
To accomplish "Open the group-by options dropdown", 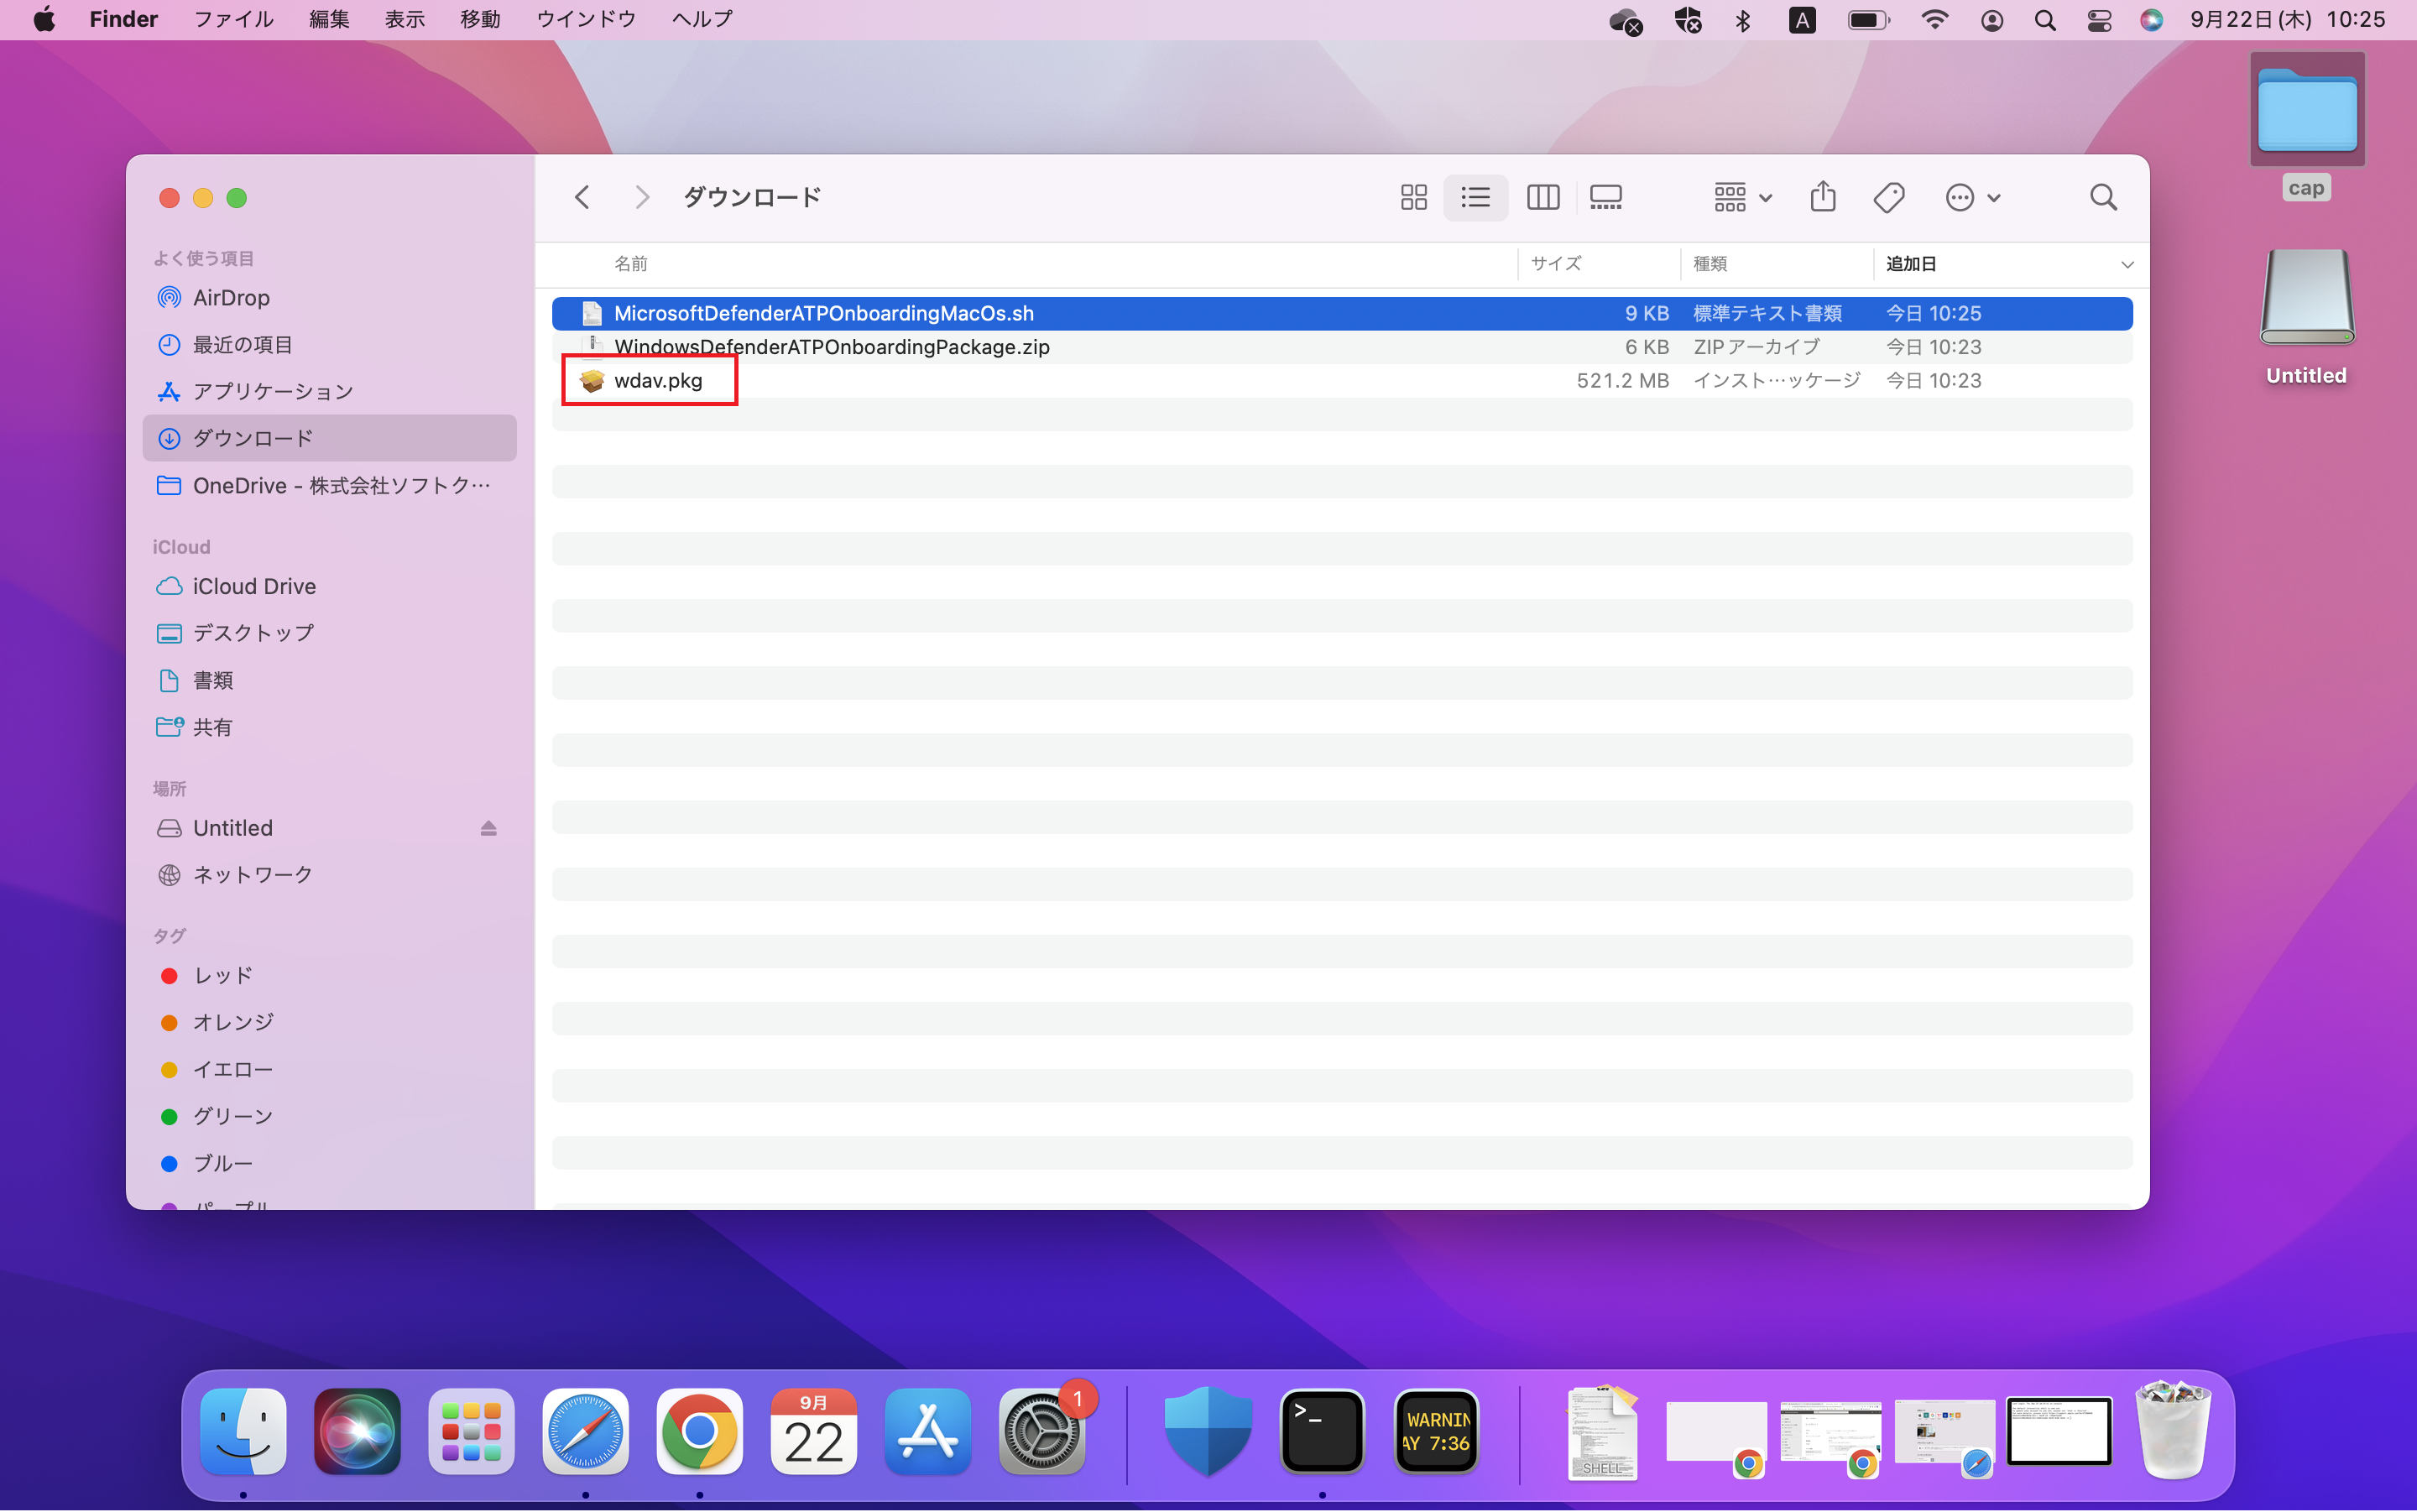I will click(x=1746, y=198).
